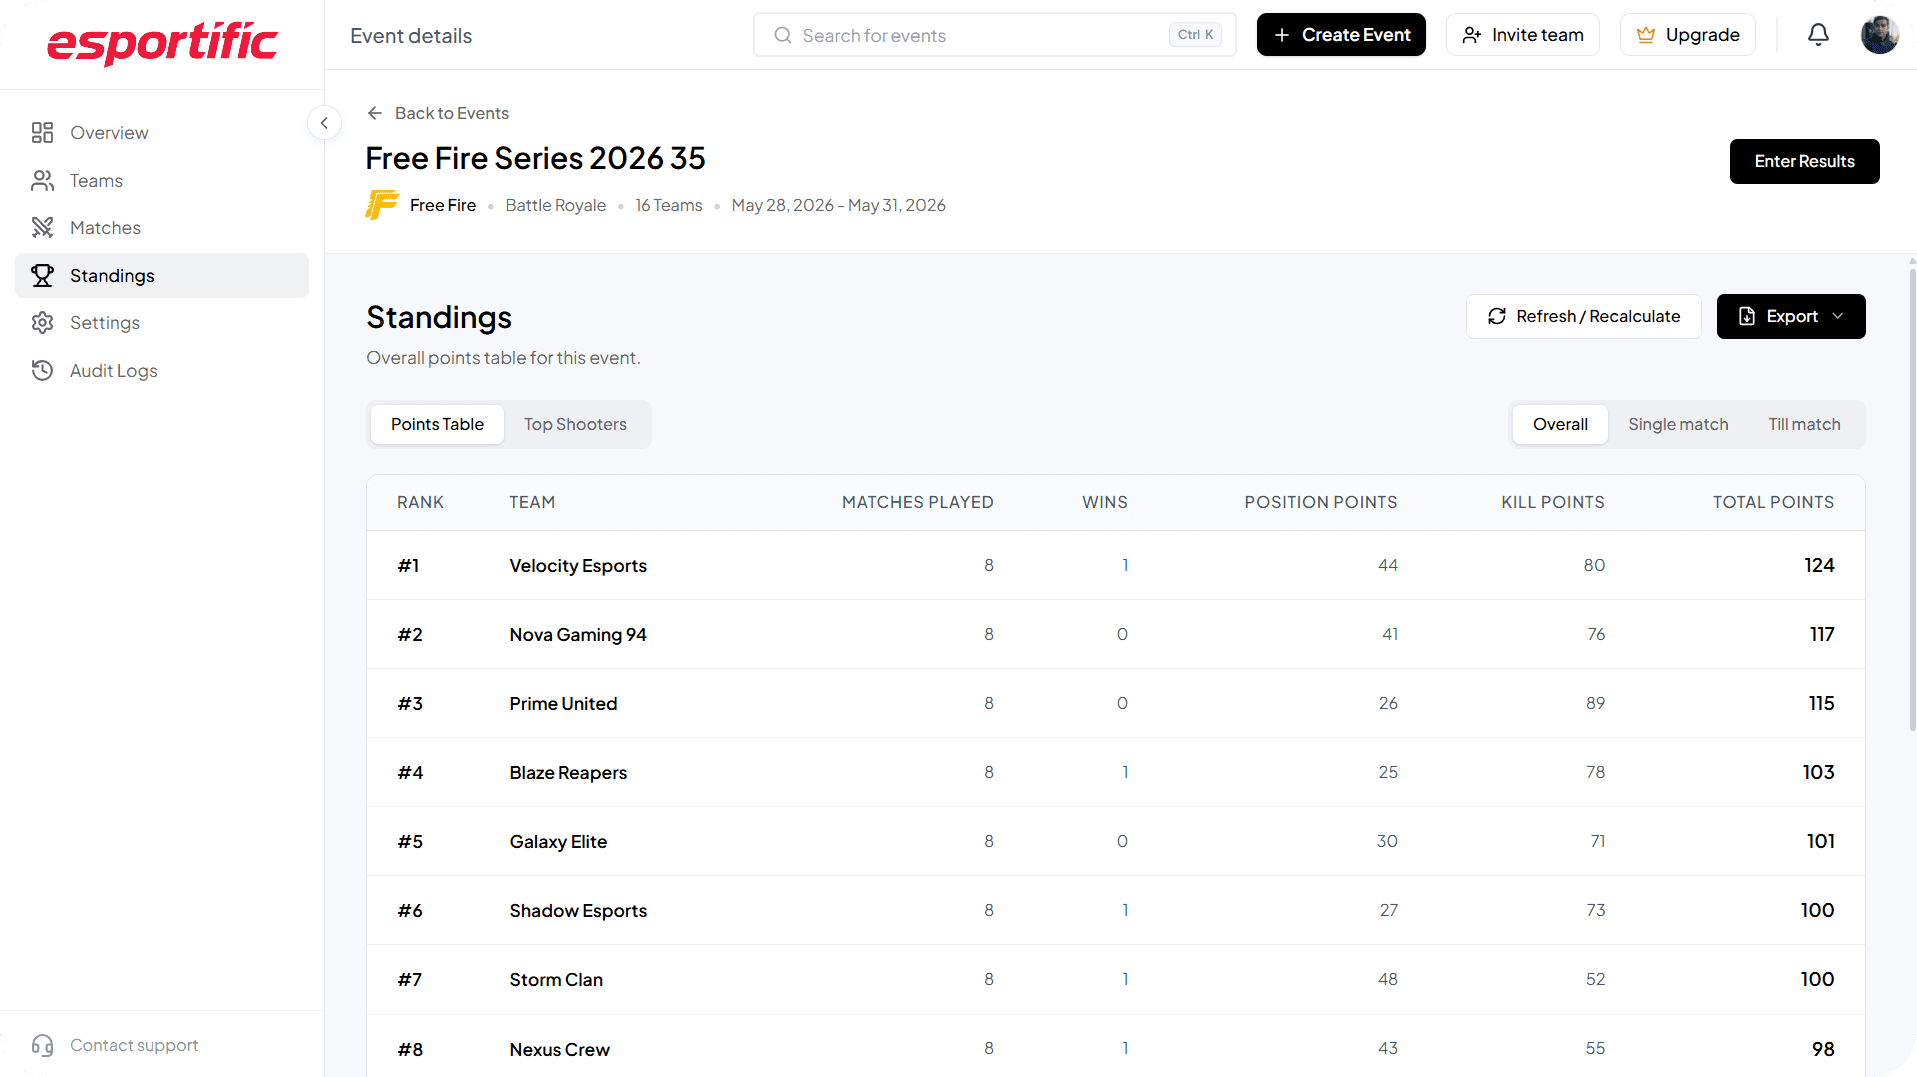
Task: Click the plus icon on Create Event
Action: pos(1282,35)
